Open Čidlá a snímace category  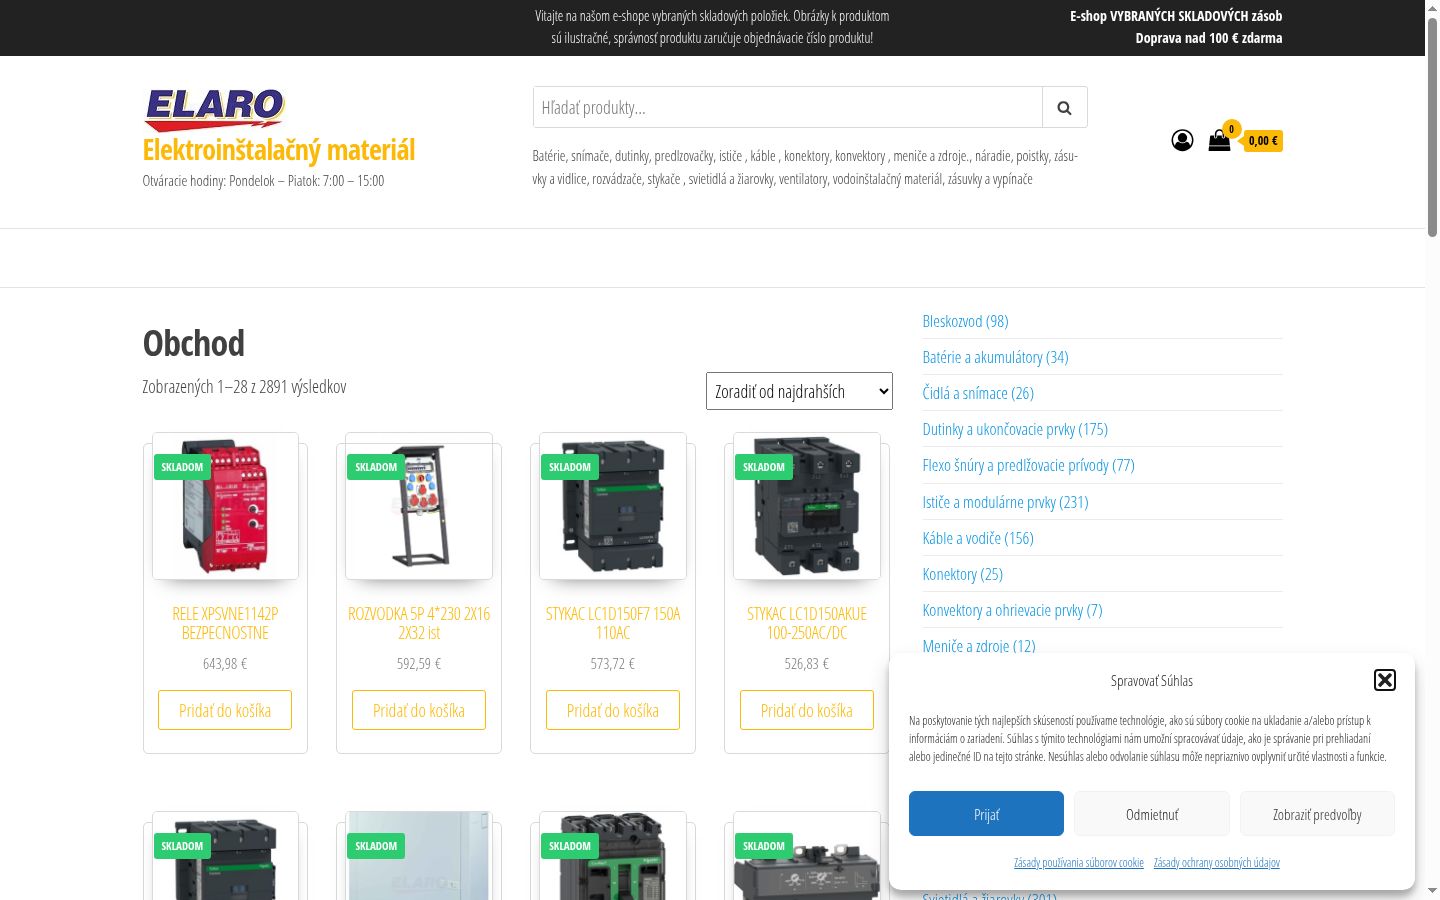point(978,393)
